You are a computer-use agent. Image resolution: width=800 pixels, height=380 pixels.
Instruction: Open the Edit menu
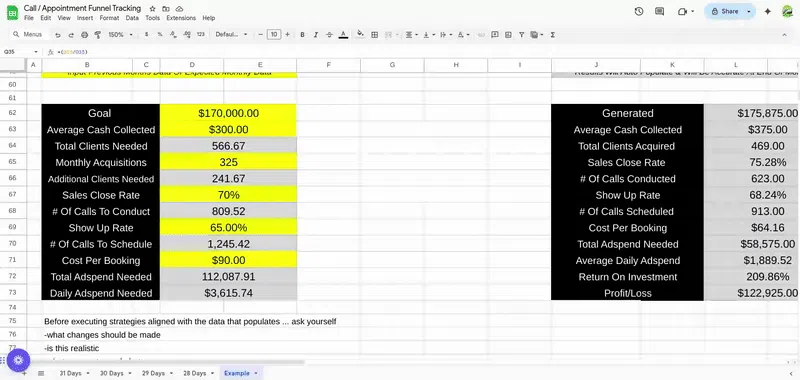tap(45, 18)
